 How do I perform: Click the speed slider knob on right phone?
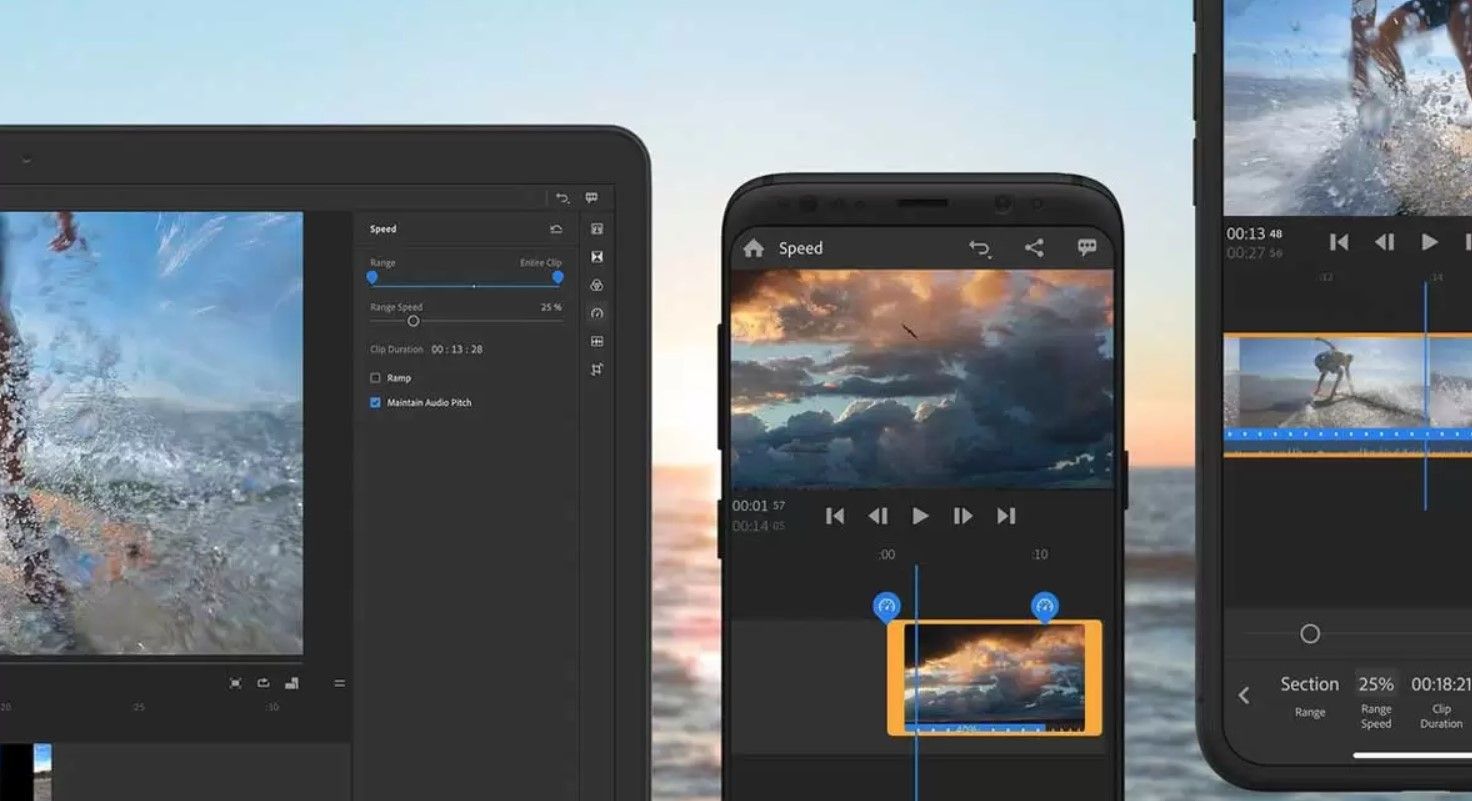pyautogui.click(x=1310, y=634)
